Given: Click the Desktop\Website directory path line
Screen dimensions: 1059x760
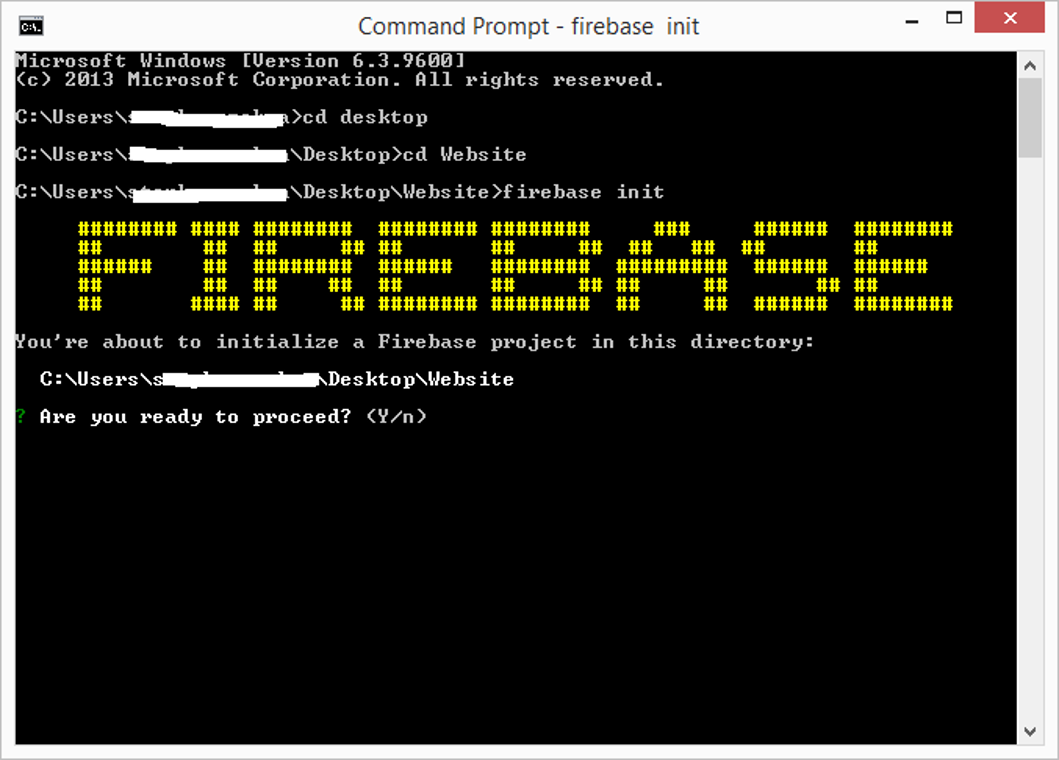Looking at the screenshot, I should coord(277,379).
